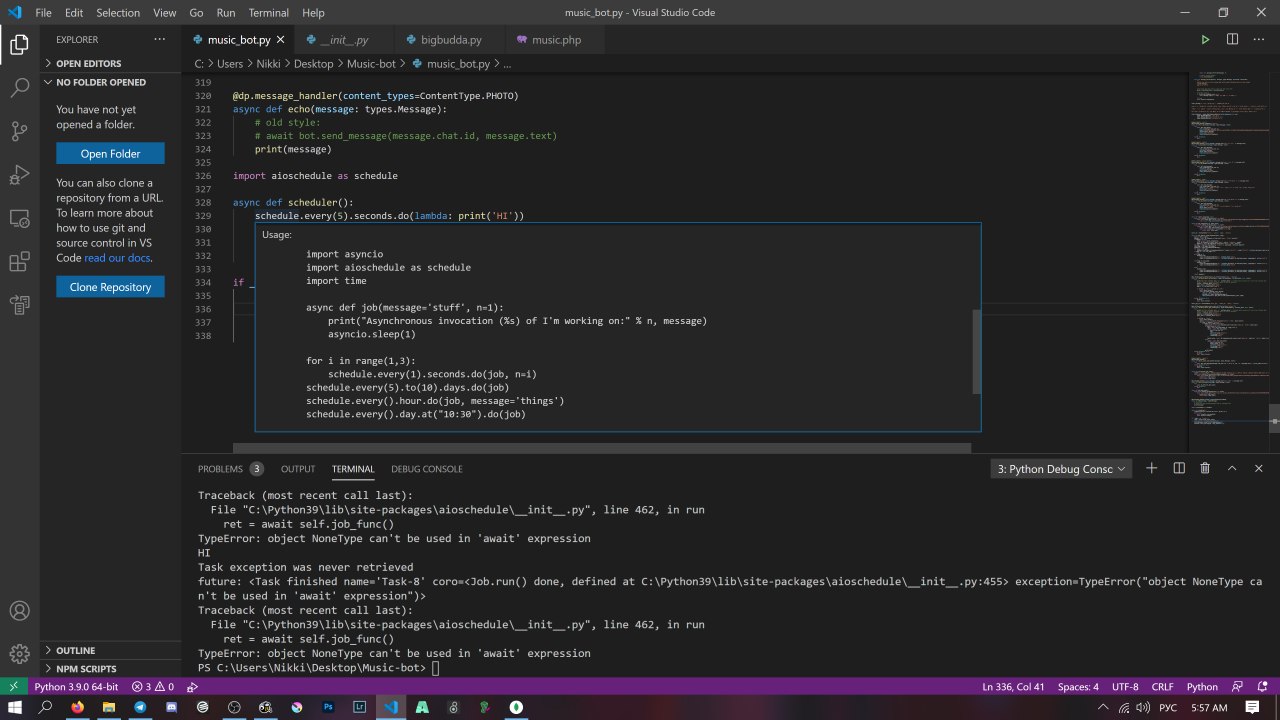The width and height of the screenshot is (1280, 720).
Task: Open Firefox from the taskbar
Action: pyautogui.click(x=77, y=707)
